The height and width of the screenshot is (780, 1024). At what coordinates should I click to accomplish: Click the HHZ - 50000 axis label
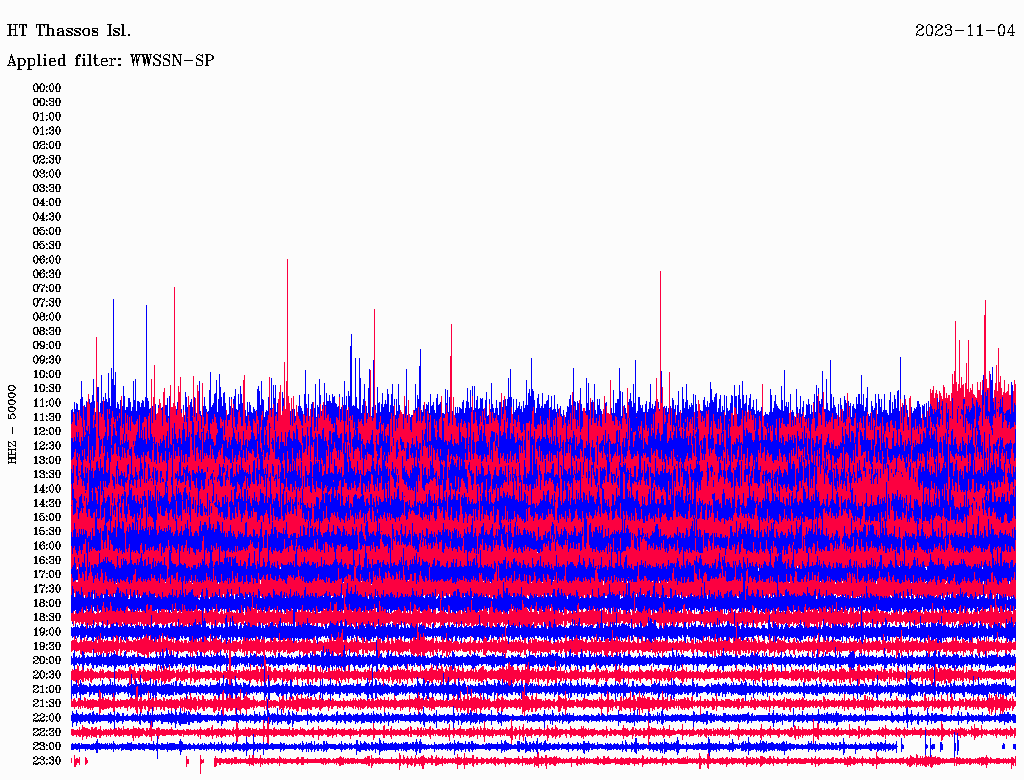12,423
